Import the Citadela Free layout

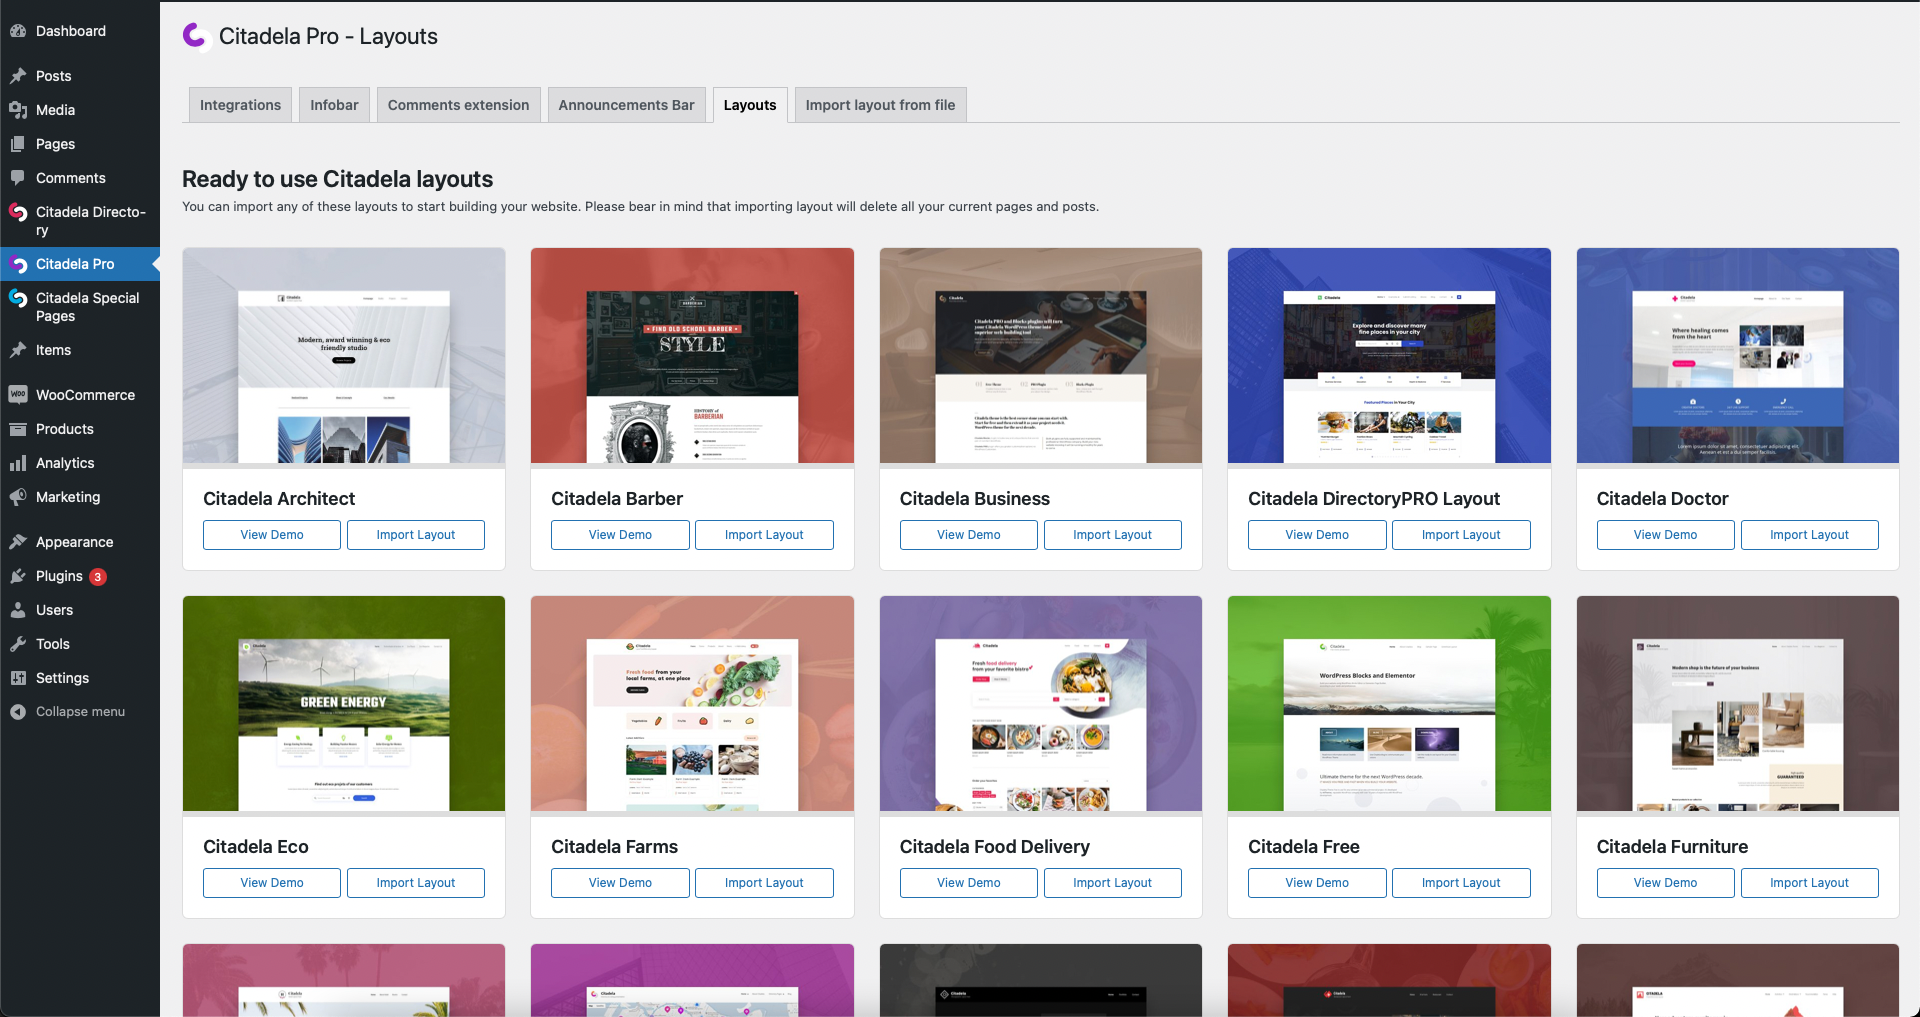[1461, 883]
